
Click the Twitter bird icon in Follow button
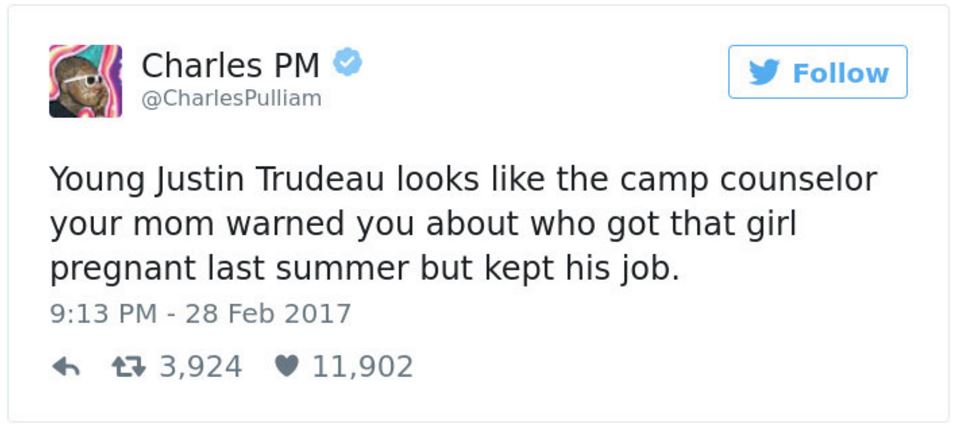click(x=764, y=73)
